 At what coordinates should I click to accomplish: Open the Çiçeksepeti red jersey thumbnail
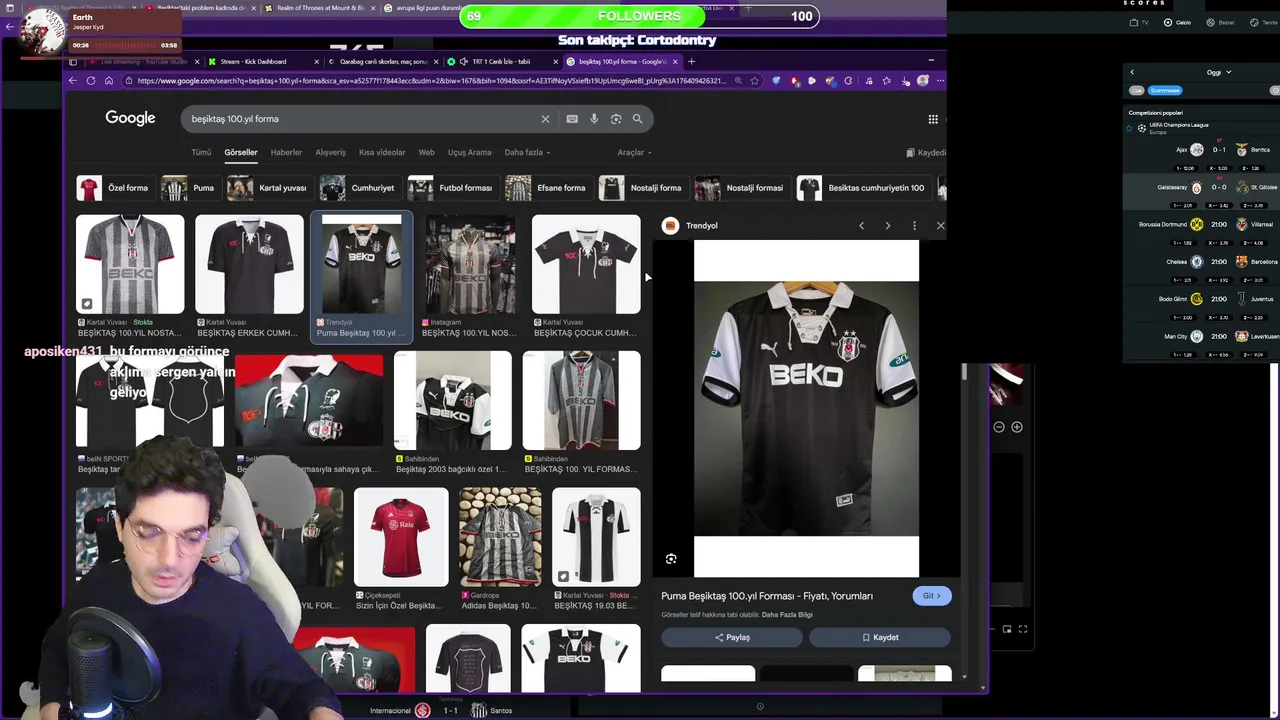[401, 537]
